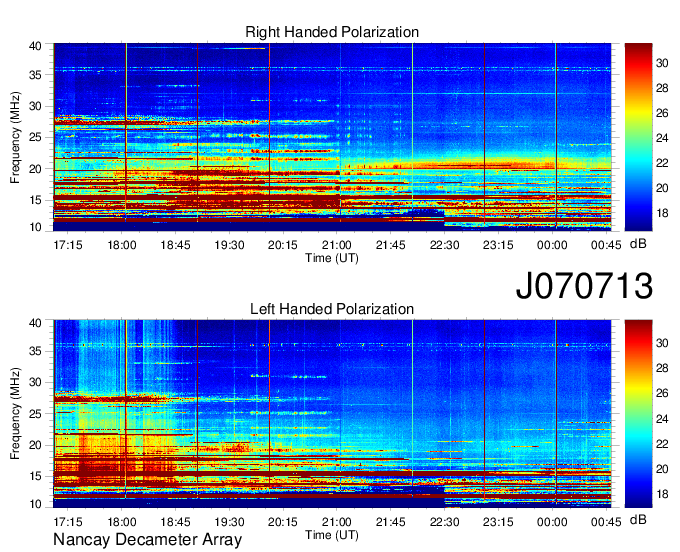Click the 25 MHz tick label on top plot
The height and width of the screenshot is (552, 680).
click(x=35, y=137)
